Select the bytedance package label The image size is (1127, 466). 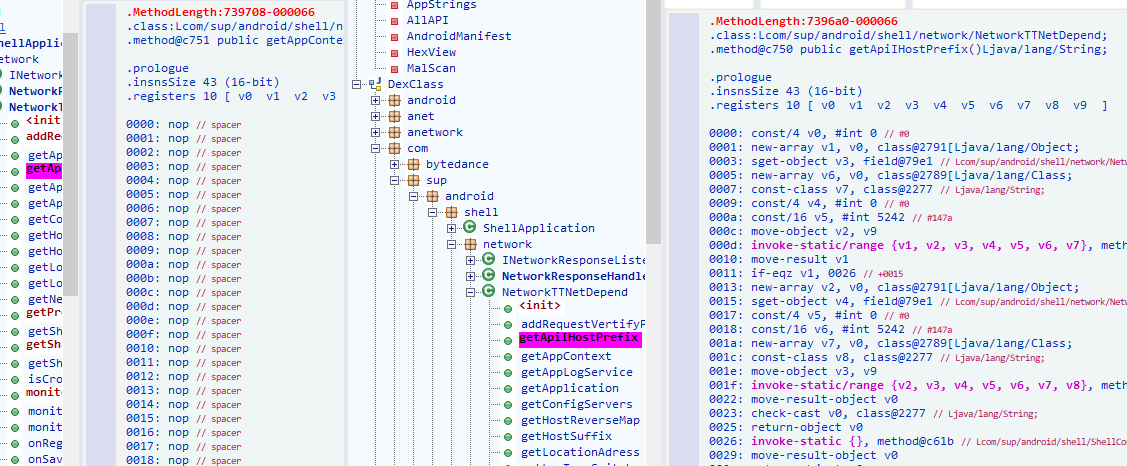pos(458,164)
